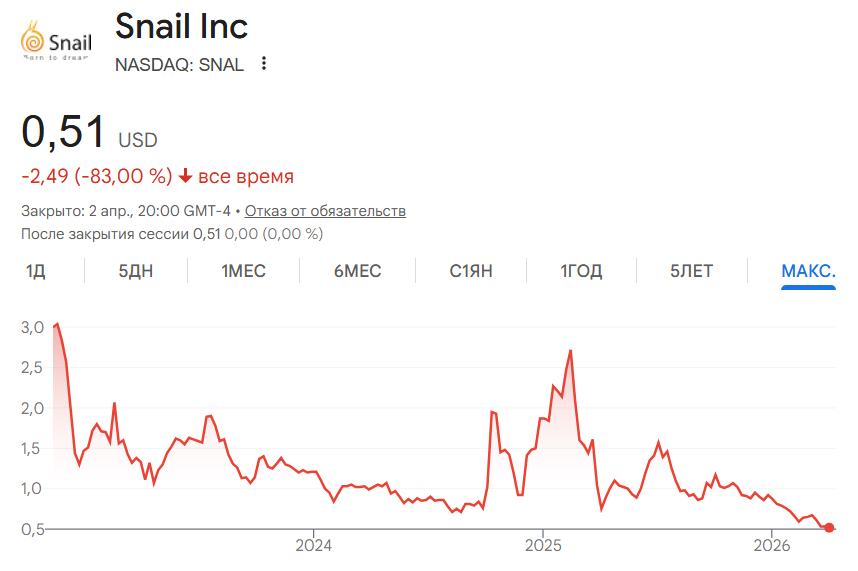Viewport: 858px width, 571px height.
Task: Open the three-dot more options menu
Action: click(x=264, y=64)
